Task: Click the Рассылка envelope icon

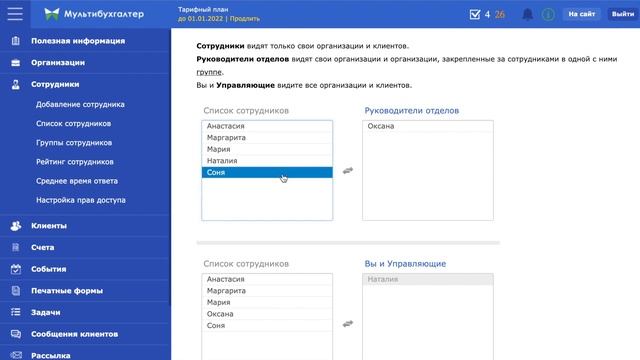Action: tap(16, 355)
